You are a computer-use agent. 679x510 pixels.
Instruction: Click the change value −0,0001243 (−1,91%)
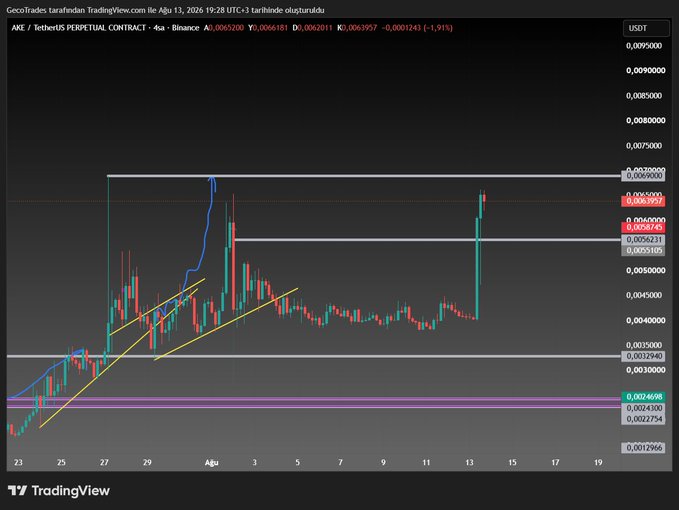tap(417, 28)
